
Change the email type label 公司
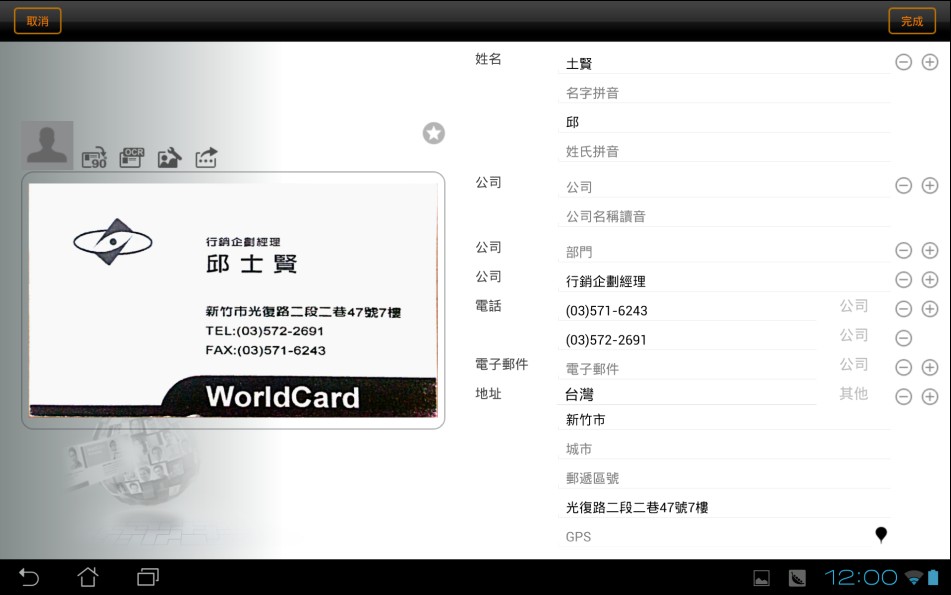point(853,365)
